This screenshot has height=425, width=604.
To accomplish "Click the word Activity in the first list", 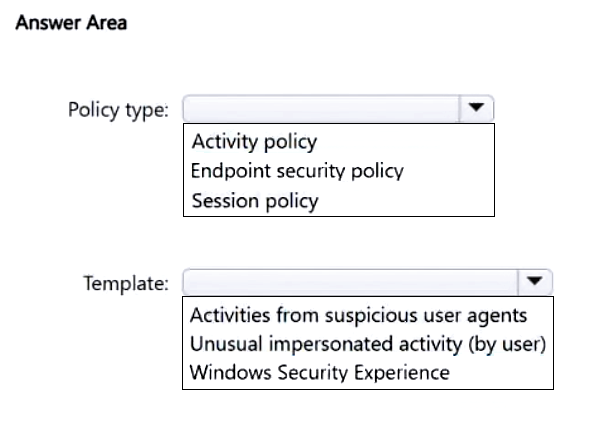I will 222,140.
